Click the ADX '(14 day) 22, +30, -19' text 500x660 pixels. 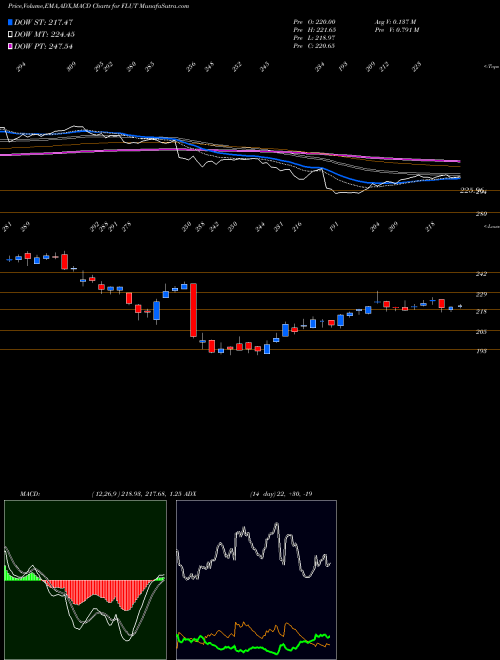tap(281, 494)
